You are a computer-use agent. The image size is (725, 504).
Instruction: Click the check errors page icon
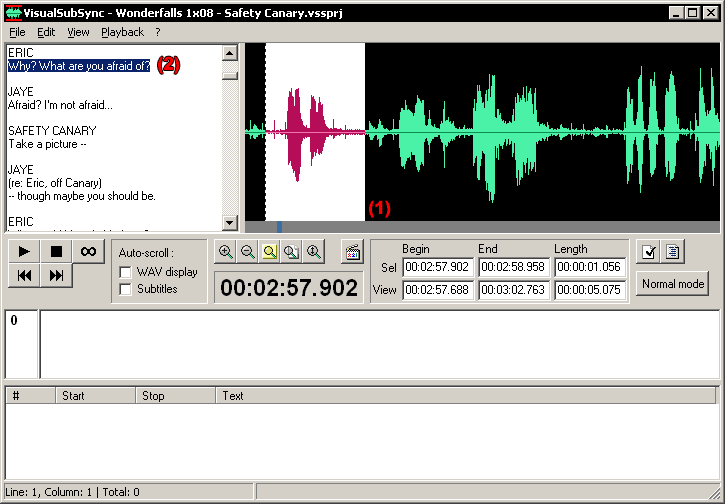(x=649, y=252)
